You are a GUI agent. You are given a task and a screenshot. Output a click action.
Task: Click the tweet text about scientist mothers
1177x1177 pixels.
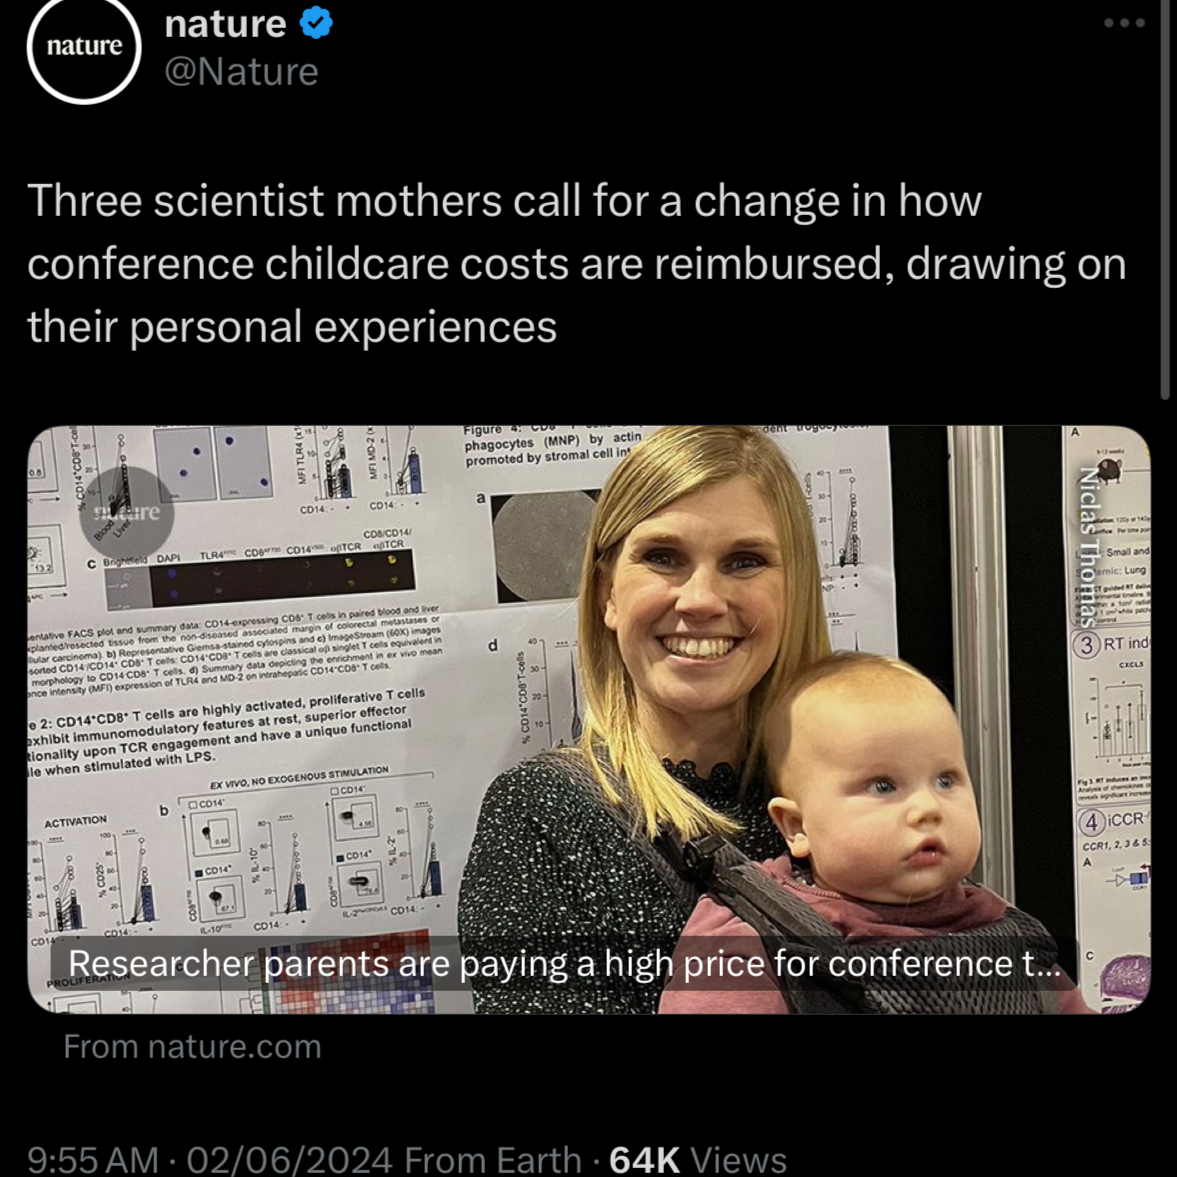click(x=576, y=264)
